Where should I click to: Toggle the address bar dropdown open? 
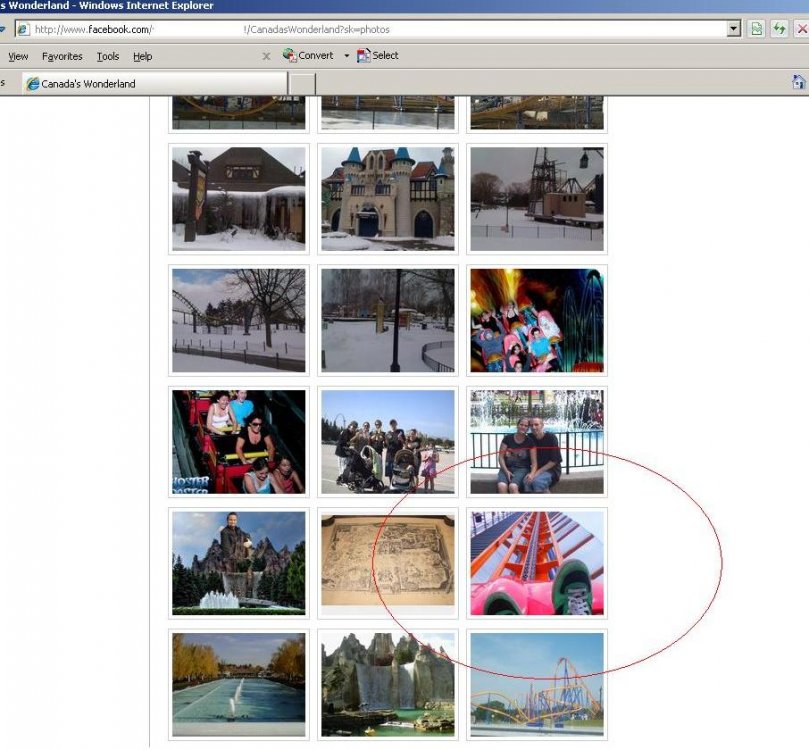click(x=733, y=29)
